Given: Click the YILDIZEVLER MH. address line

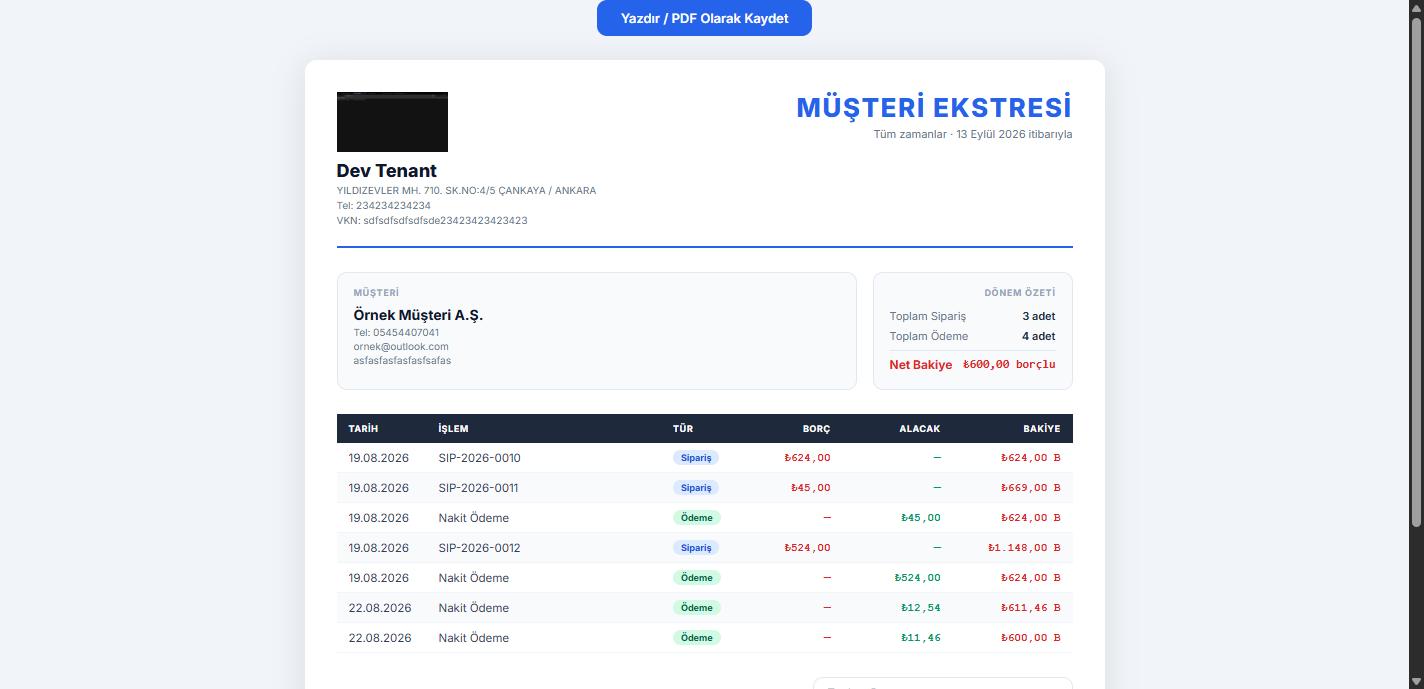Looking at the screenshot, I should point(466,190).
